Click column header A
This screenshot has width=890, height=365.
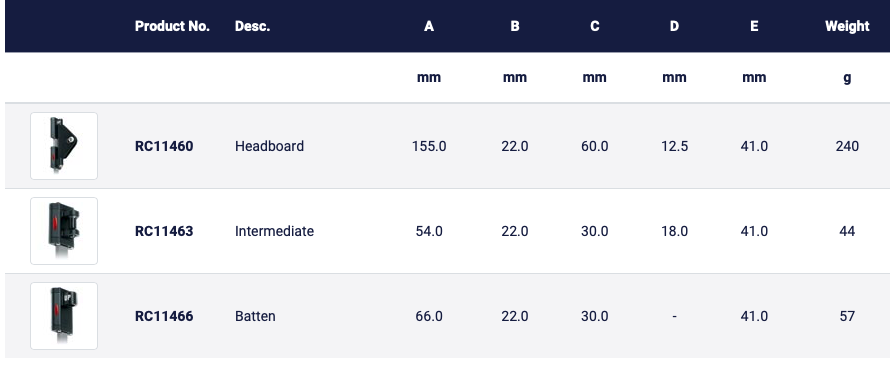pos(429,26)
